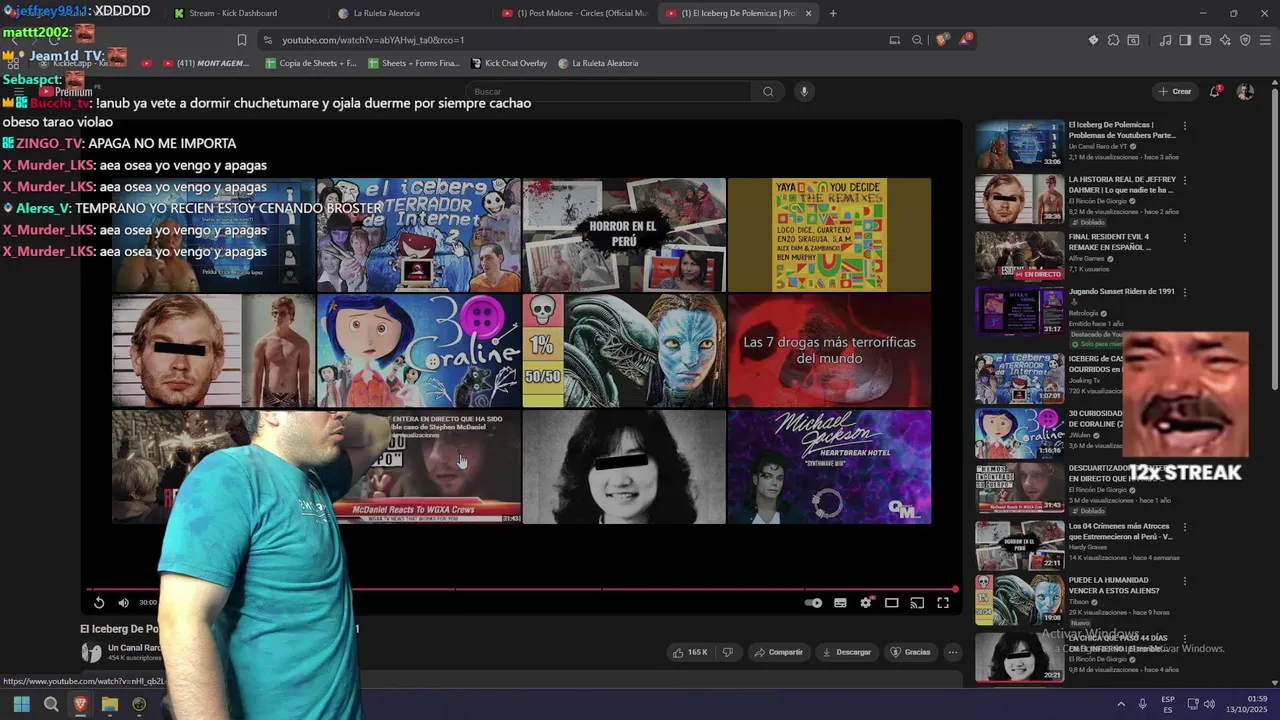Click the dislike thumb icon
Viewport: 1280px width, 720px height.
pyautogui.click(x=727, y=652)
